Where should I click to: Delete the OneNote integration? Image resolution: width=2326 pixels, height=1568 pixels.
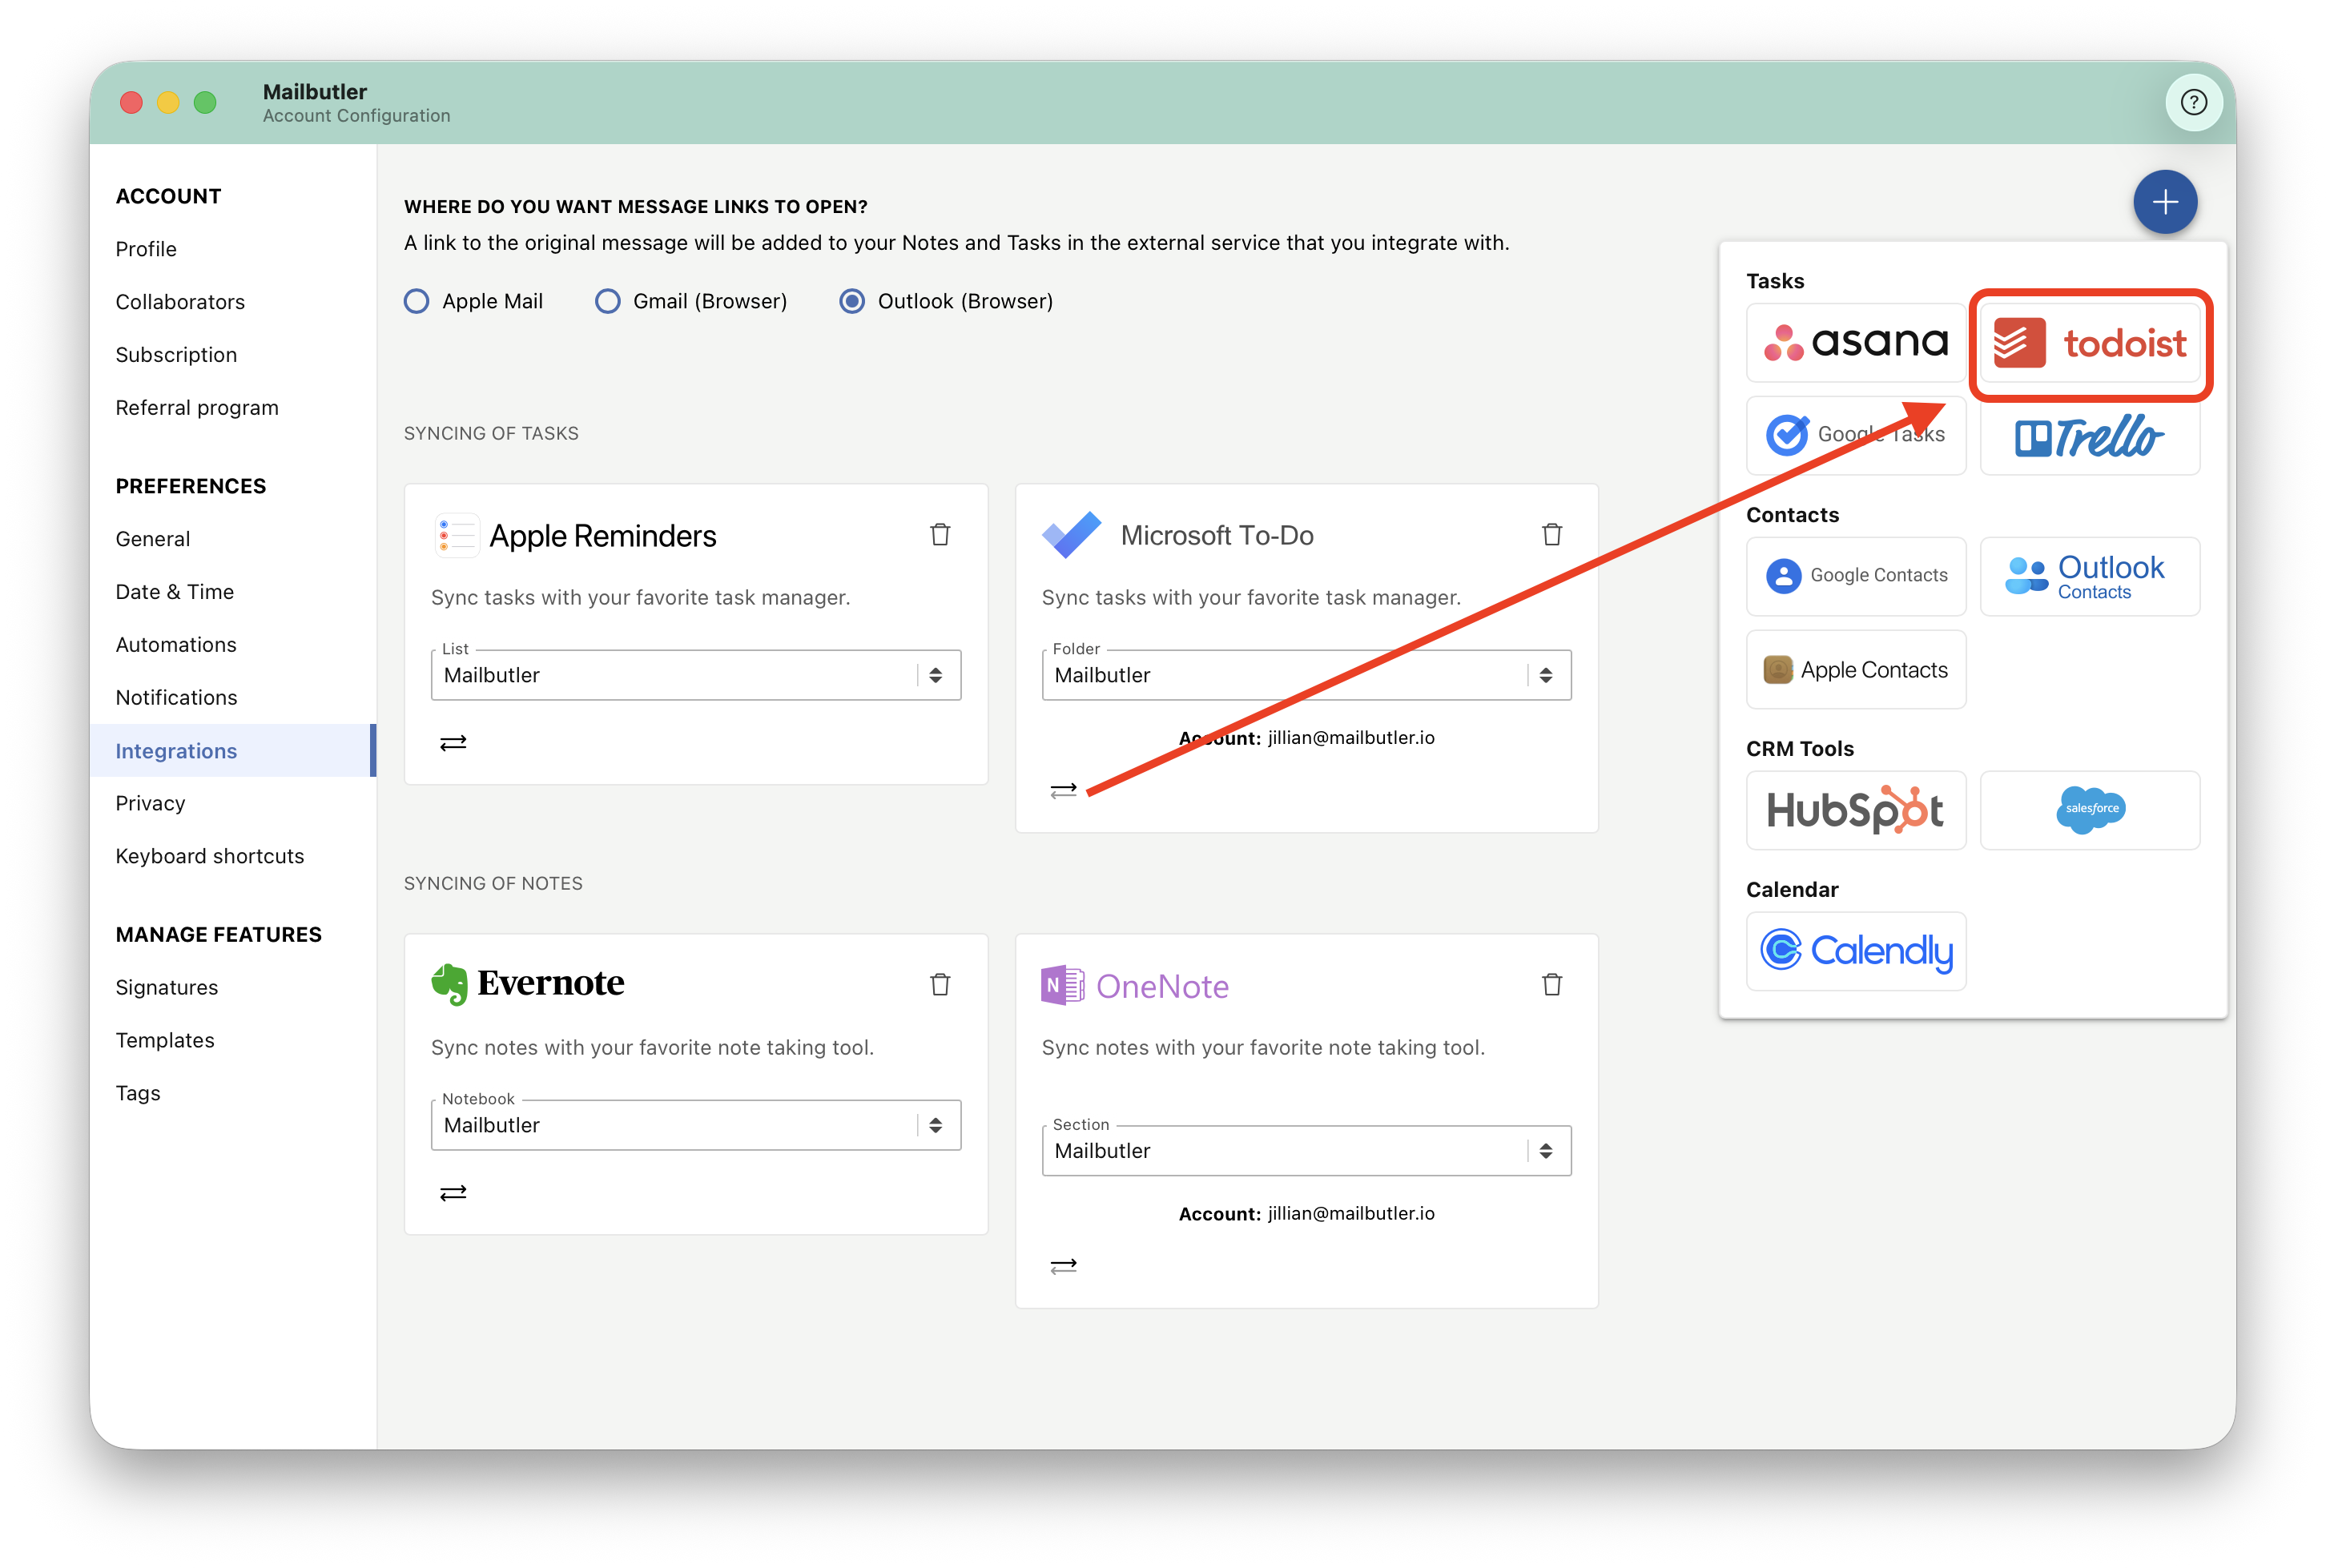tap(1551, 985)
